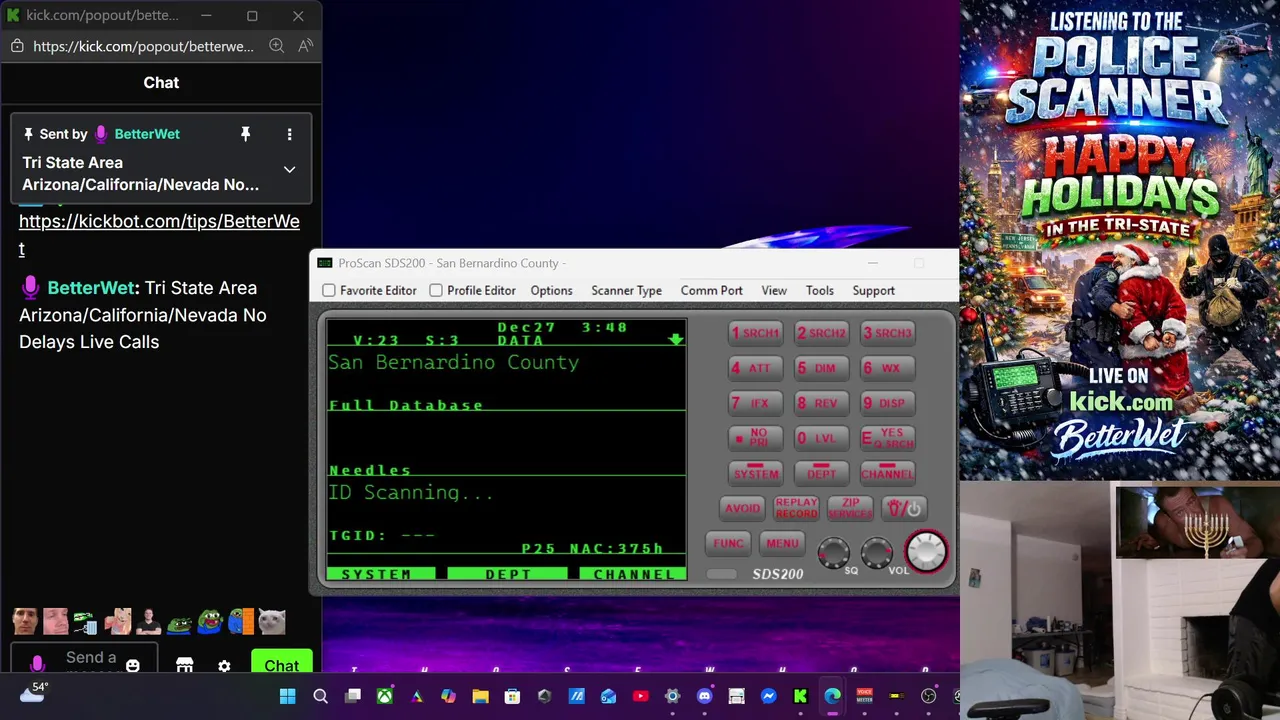Screen dimensions: 1280x720
Task: Click the padlock site info icon
Action: pos(17,46)
